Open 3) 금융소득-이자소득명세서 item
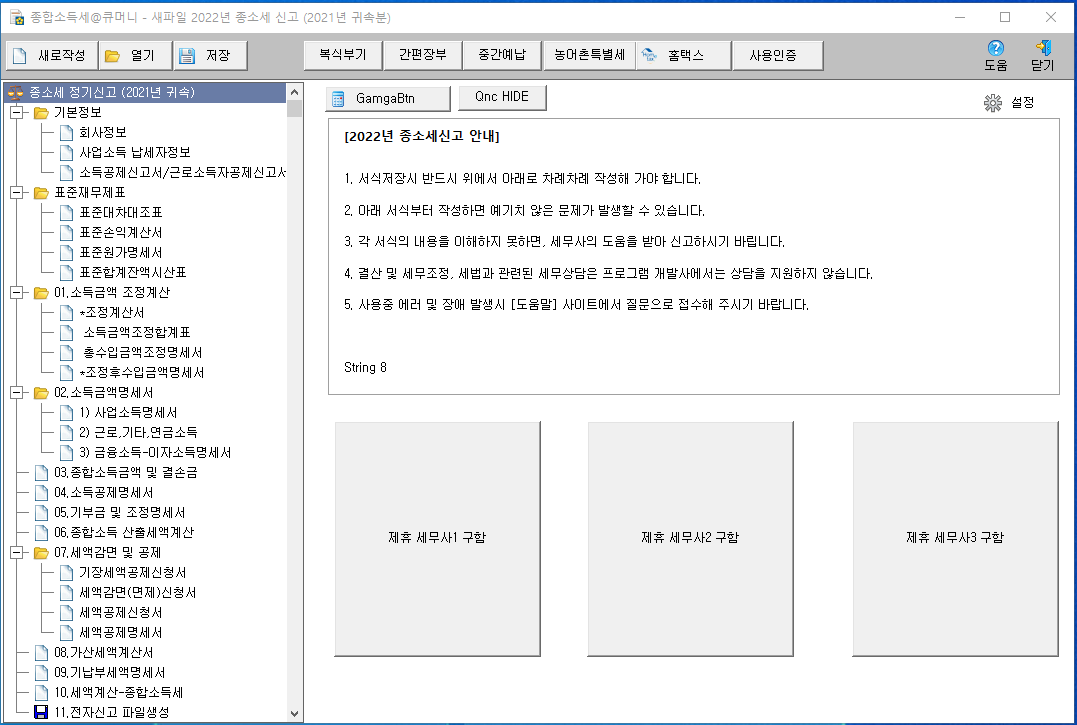The width and height of the screenshot is (1077, 725). (x=155, y=452)
